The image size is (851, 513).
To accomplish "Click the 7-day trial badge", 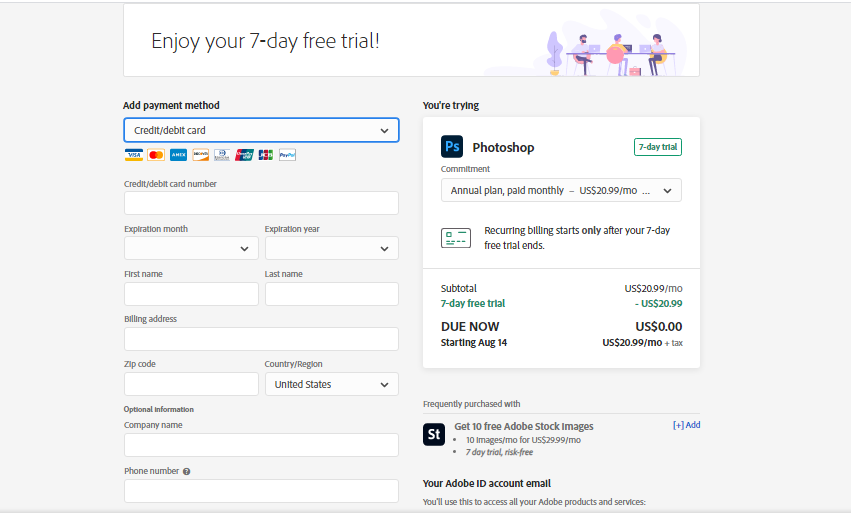I will [x=658, y=147].
